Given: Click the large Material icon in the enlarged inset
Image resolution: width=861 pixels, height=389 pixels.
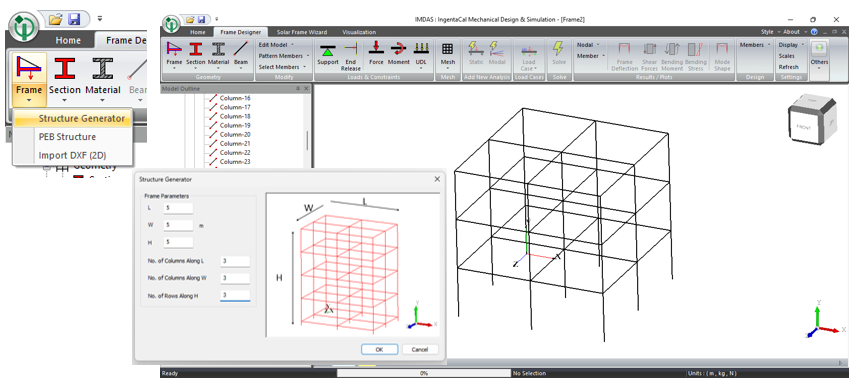Looking at the screenshot, I should [x=103, y=68].
